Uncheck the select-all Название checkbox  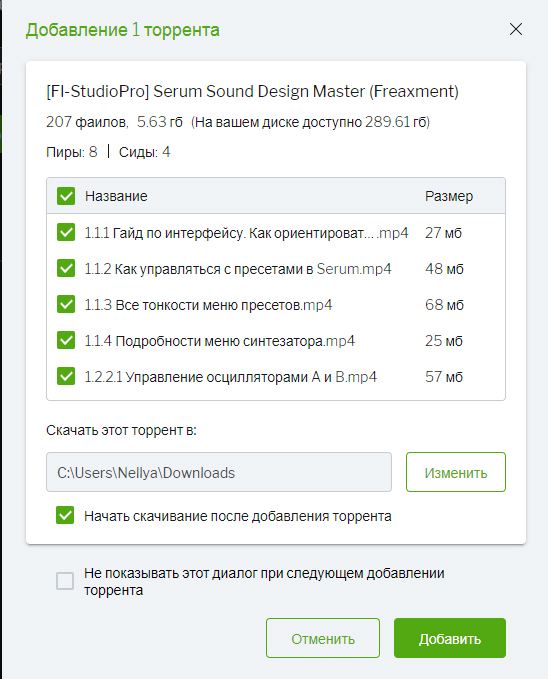pyautogui.click(x=66, y=196)
